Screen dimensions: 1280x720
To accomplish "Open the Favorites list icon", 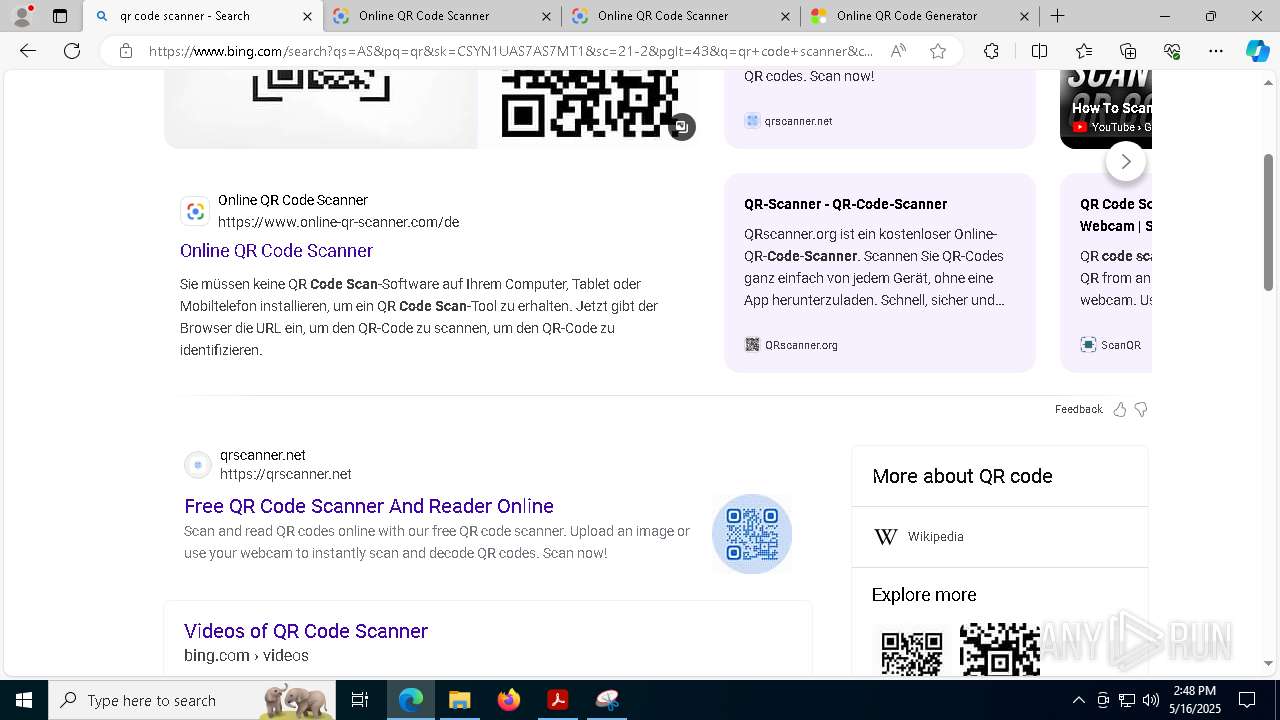I will pos(1084,51).
